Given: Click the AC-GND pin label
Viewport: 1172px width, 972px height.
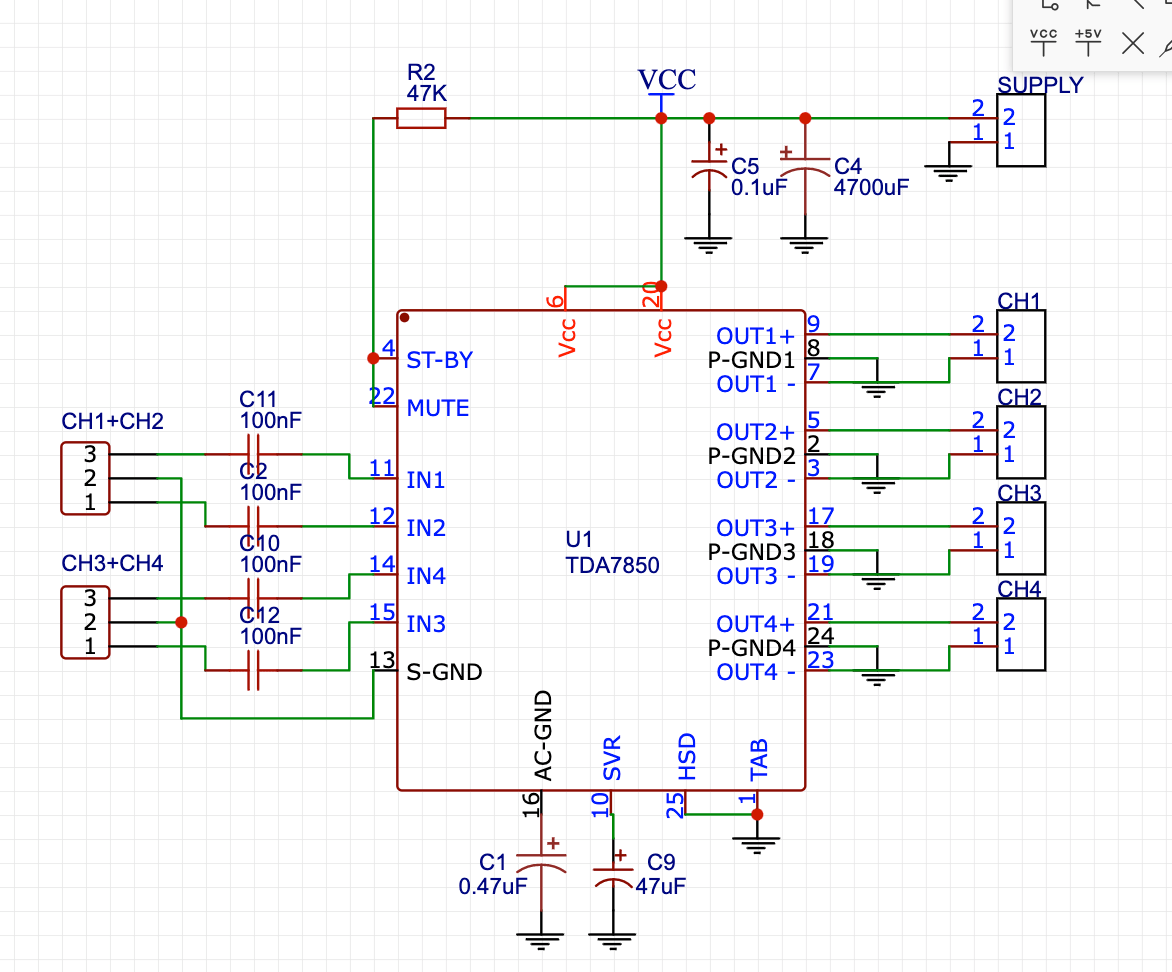Looking at the screenshot, I should (x=543, y=736).
